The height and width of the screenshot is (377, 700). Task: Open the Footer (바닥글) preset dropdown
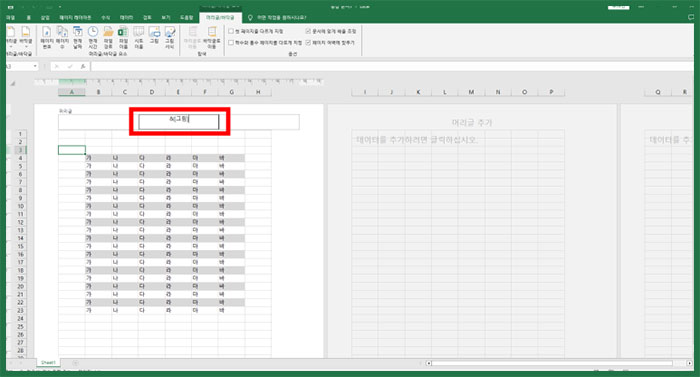click(x=26, y=37)
